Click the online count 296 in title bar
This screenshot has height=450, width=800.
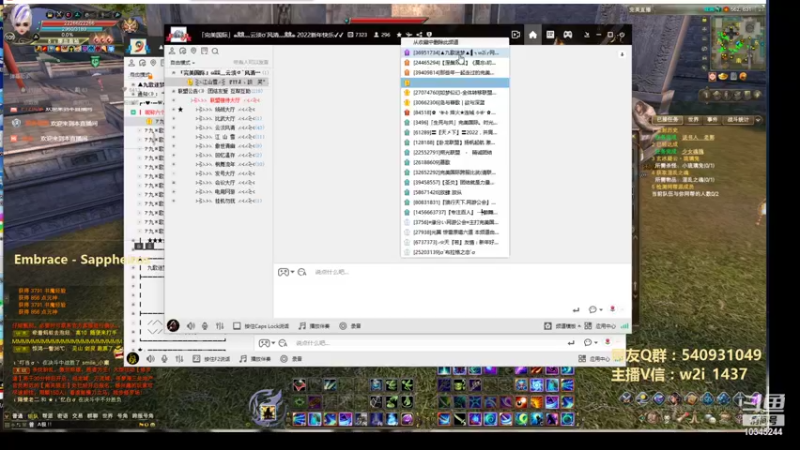[382, 35]
